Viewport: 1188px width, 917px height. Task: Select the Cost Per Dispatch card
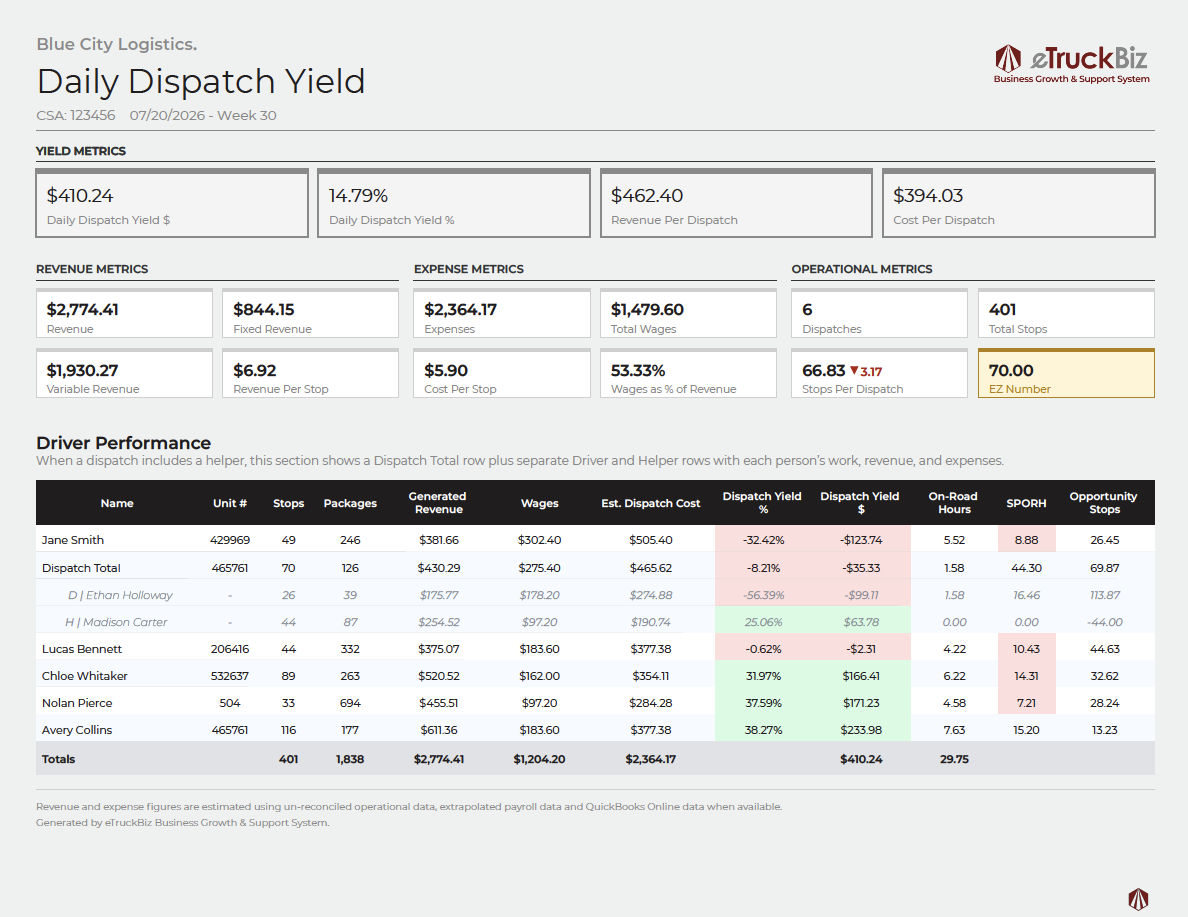[x=1018, y=203]
